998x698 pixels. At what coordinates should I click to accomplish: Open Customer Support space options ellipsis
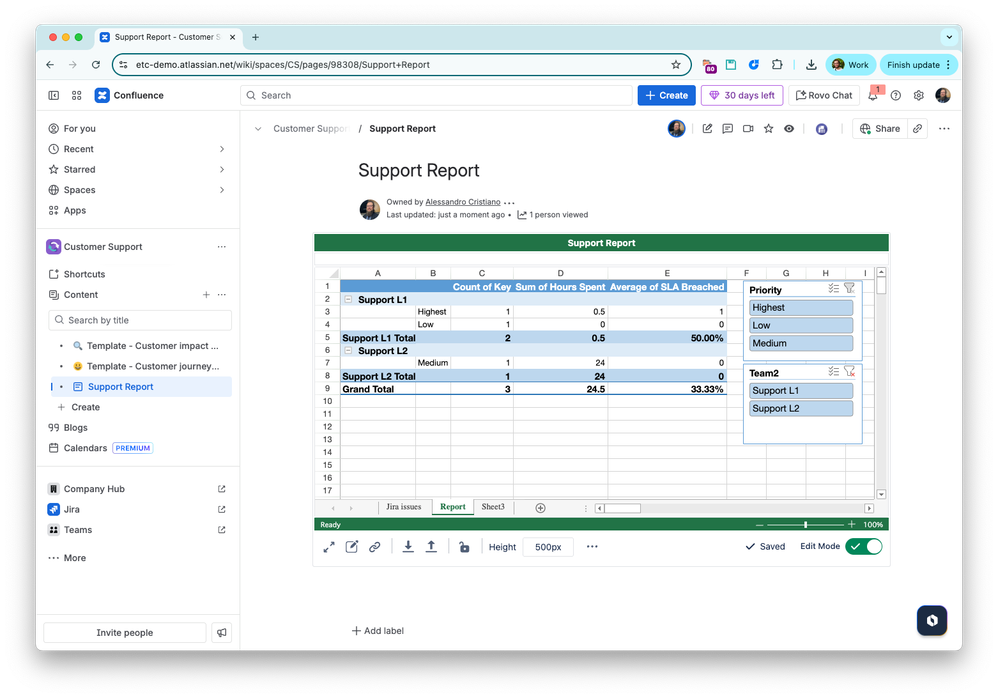[221, 247]
